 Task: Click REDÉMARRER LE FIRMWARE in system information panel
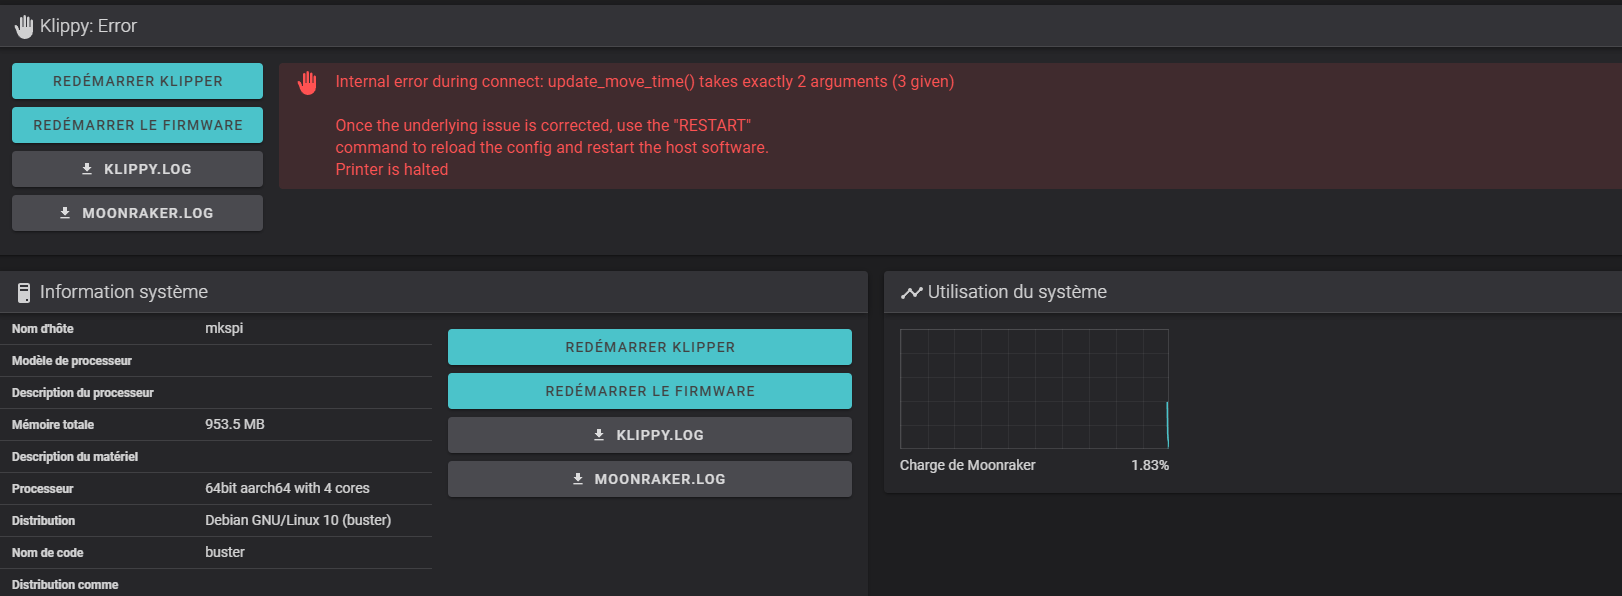click(650, 391)
